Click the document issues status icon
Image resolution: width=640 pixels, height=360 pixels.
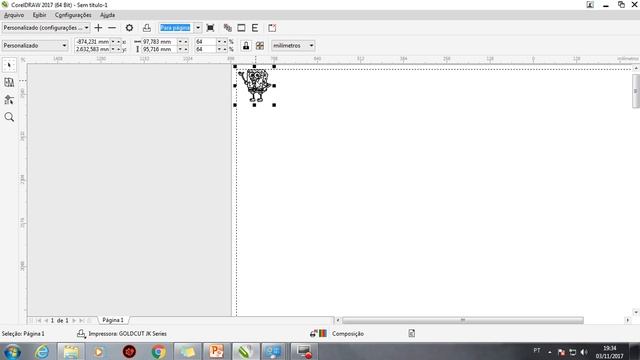point(411,333)
